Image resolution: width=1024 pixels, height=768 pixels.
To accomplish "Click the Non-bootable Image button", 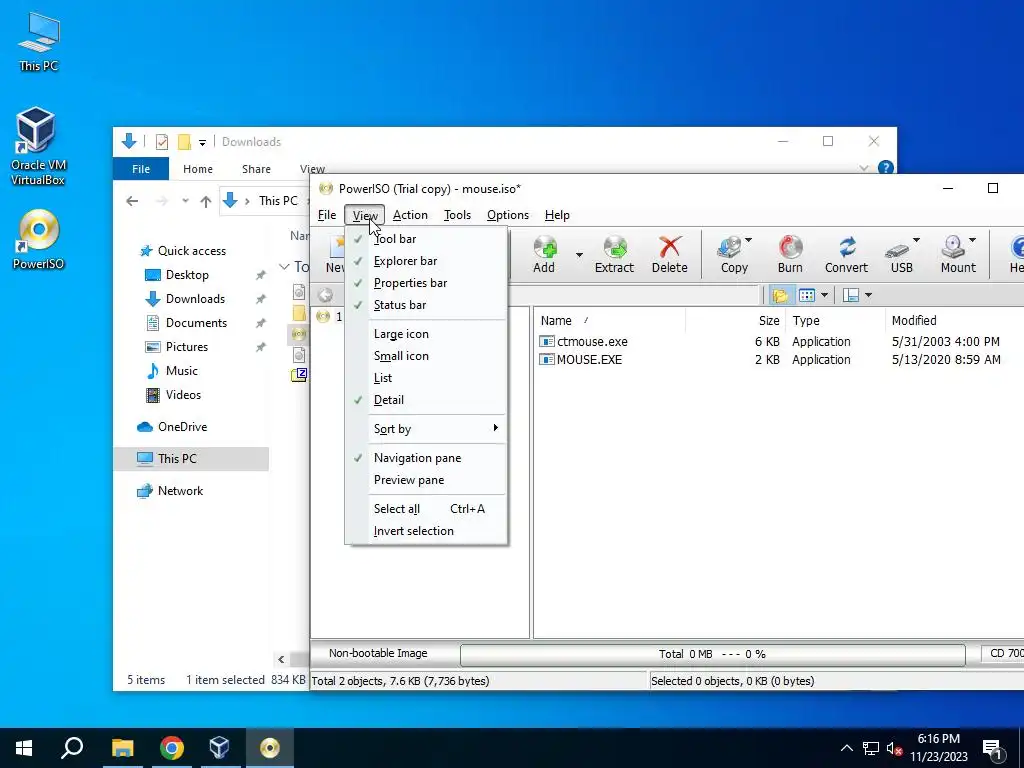I will [378, 653].
